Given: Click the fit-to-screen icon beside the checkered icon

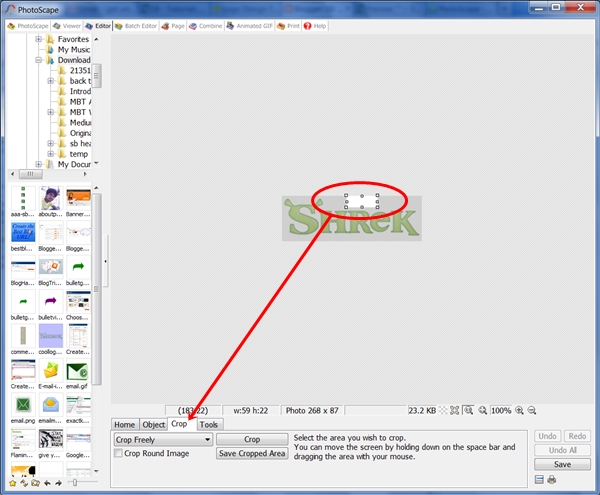Looking at the screenshot, I should (455, 410).
